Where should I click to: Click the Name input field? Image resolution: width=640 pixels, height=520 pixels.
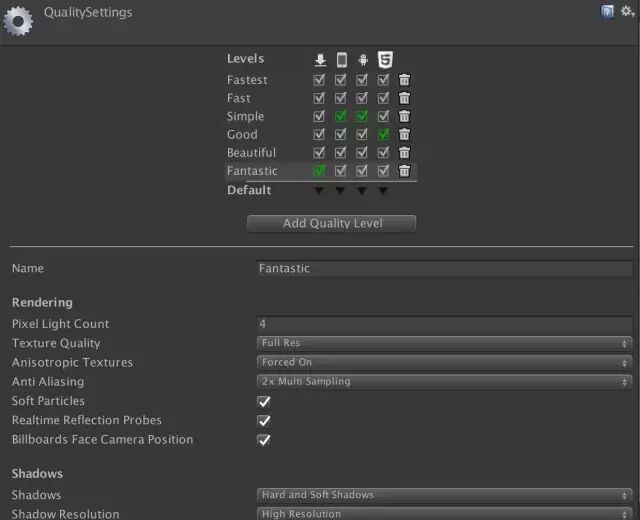click(444, 268)
